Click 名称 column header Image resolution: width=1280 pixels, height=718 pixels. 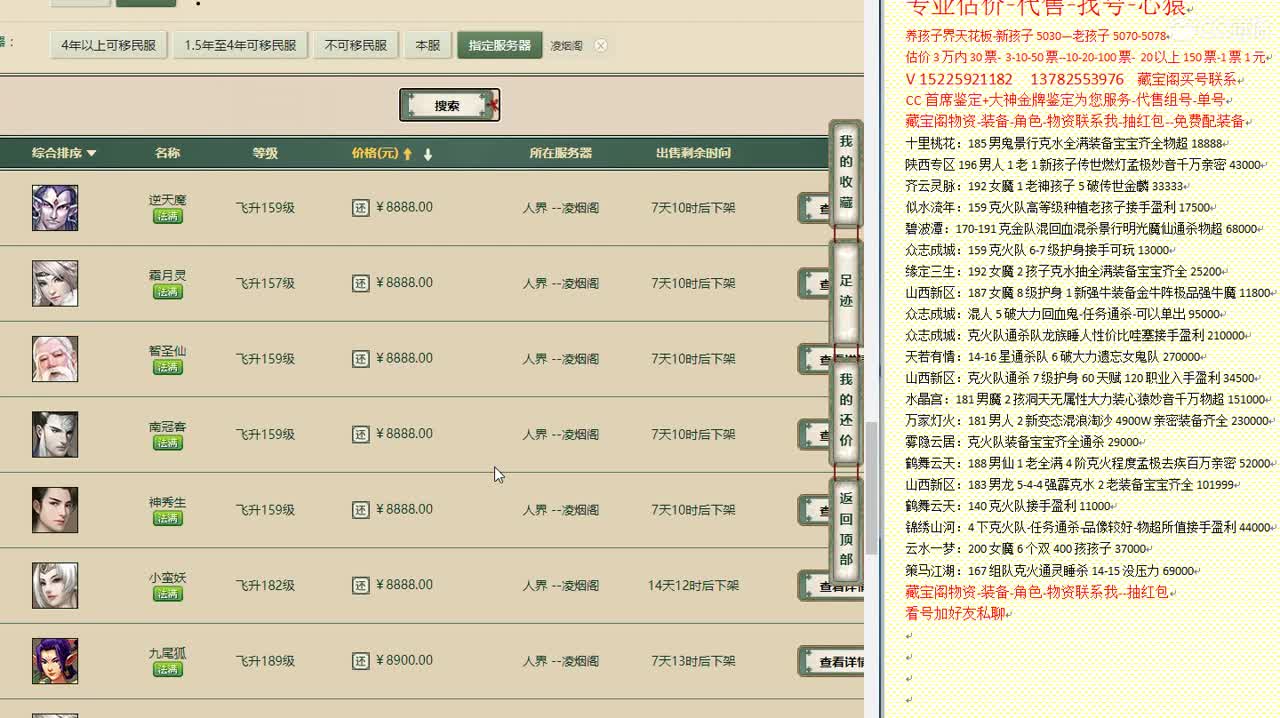168,153
